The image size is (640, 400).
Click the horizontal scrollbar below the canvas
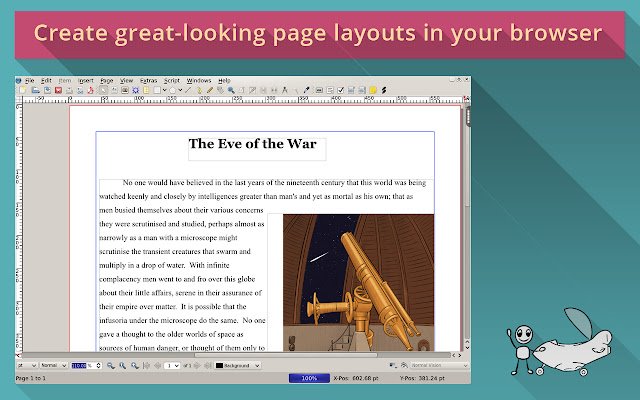[239, 355]
